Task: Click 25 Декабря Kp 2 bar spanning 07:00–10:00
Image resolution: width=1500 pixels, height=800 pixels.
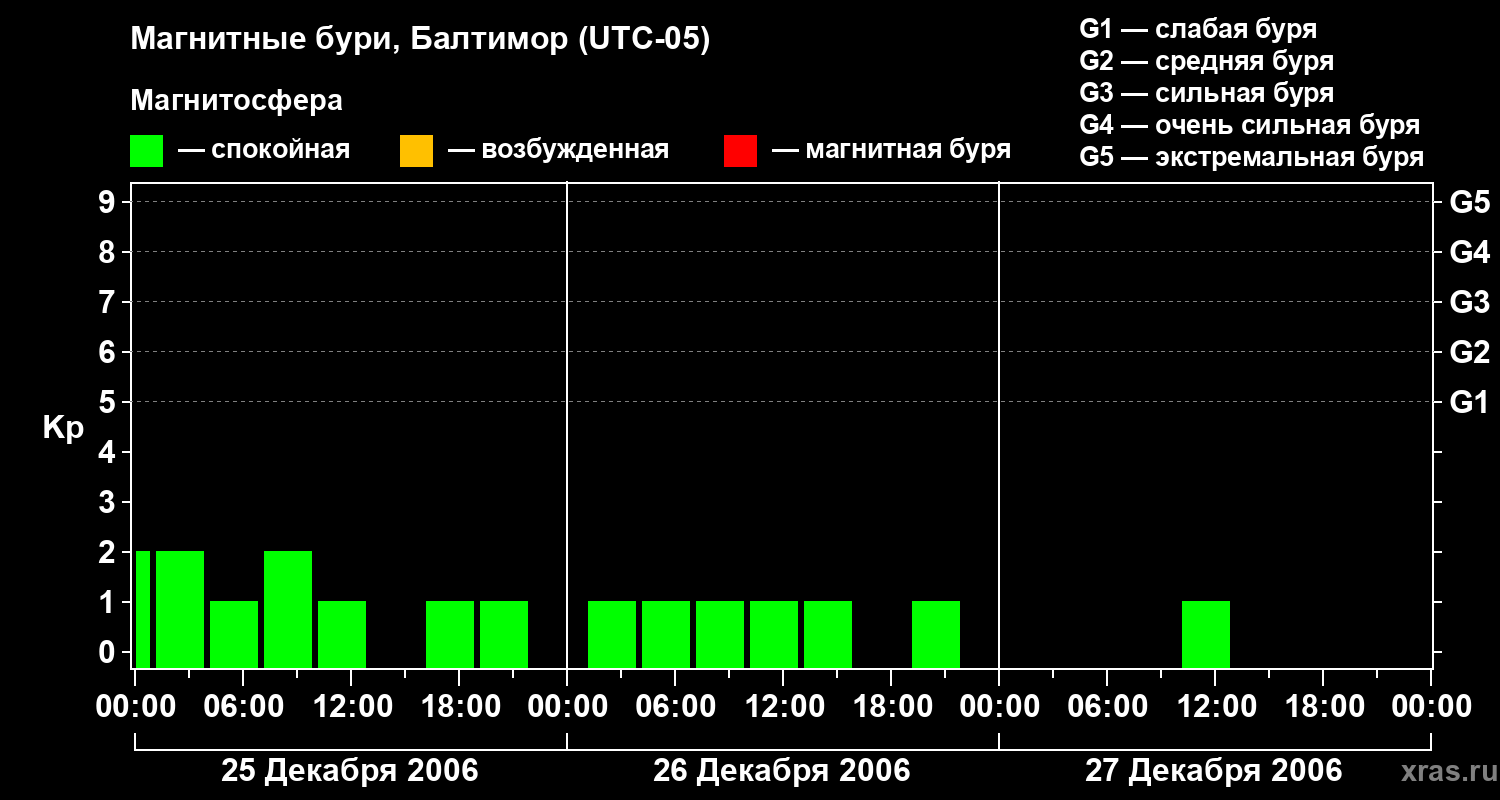Action: (288, 609)
